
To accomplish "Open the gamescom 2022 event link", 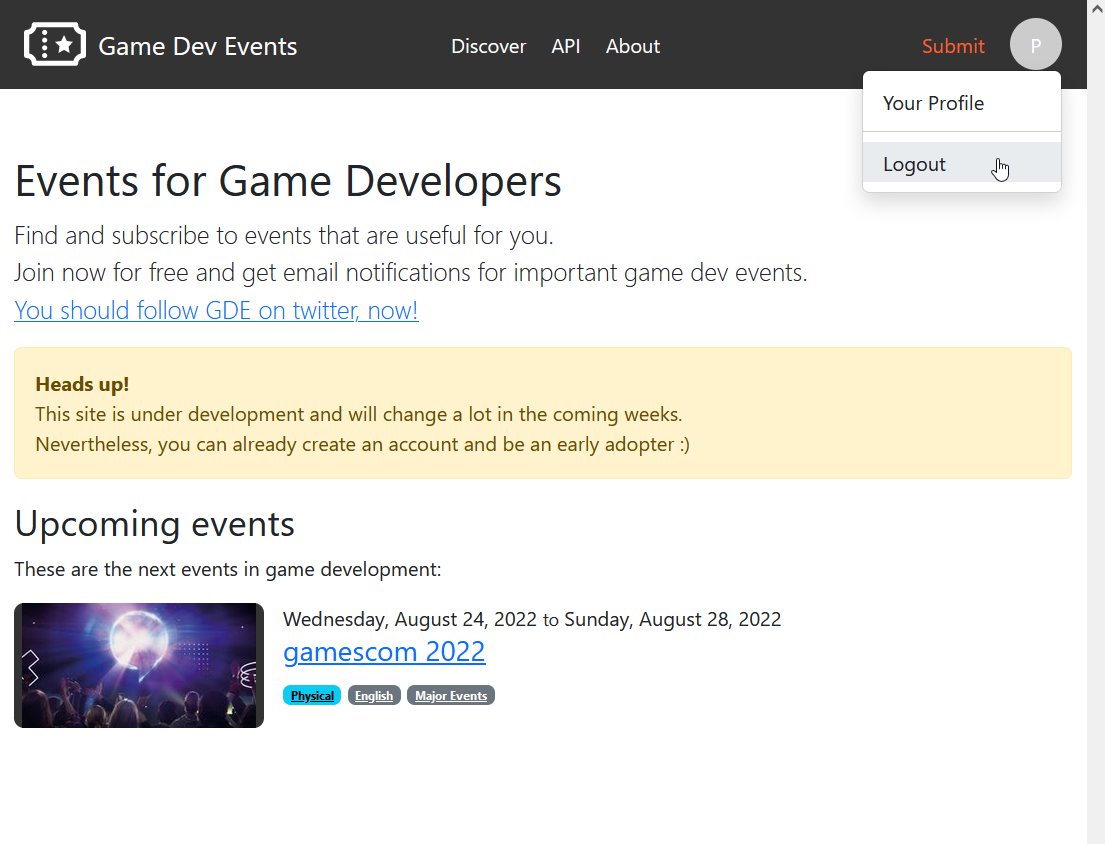I will coord(384,652).
